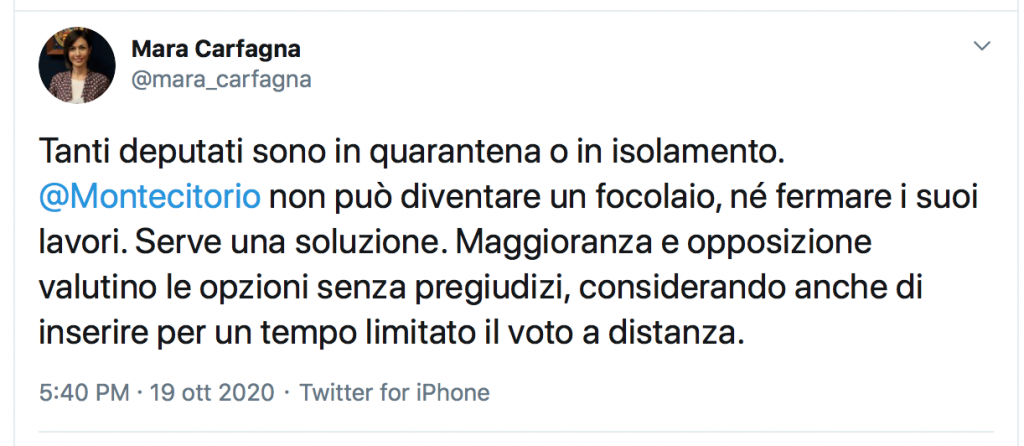This screenshot has height=446, width=1024.
Task: Click the 5:40 PM timestamp
Action: coord(85,392)
